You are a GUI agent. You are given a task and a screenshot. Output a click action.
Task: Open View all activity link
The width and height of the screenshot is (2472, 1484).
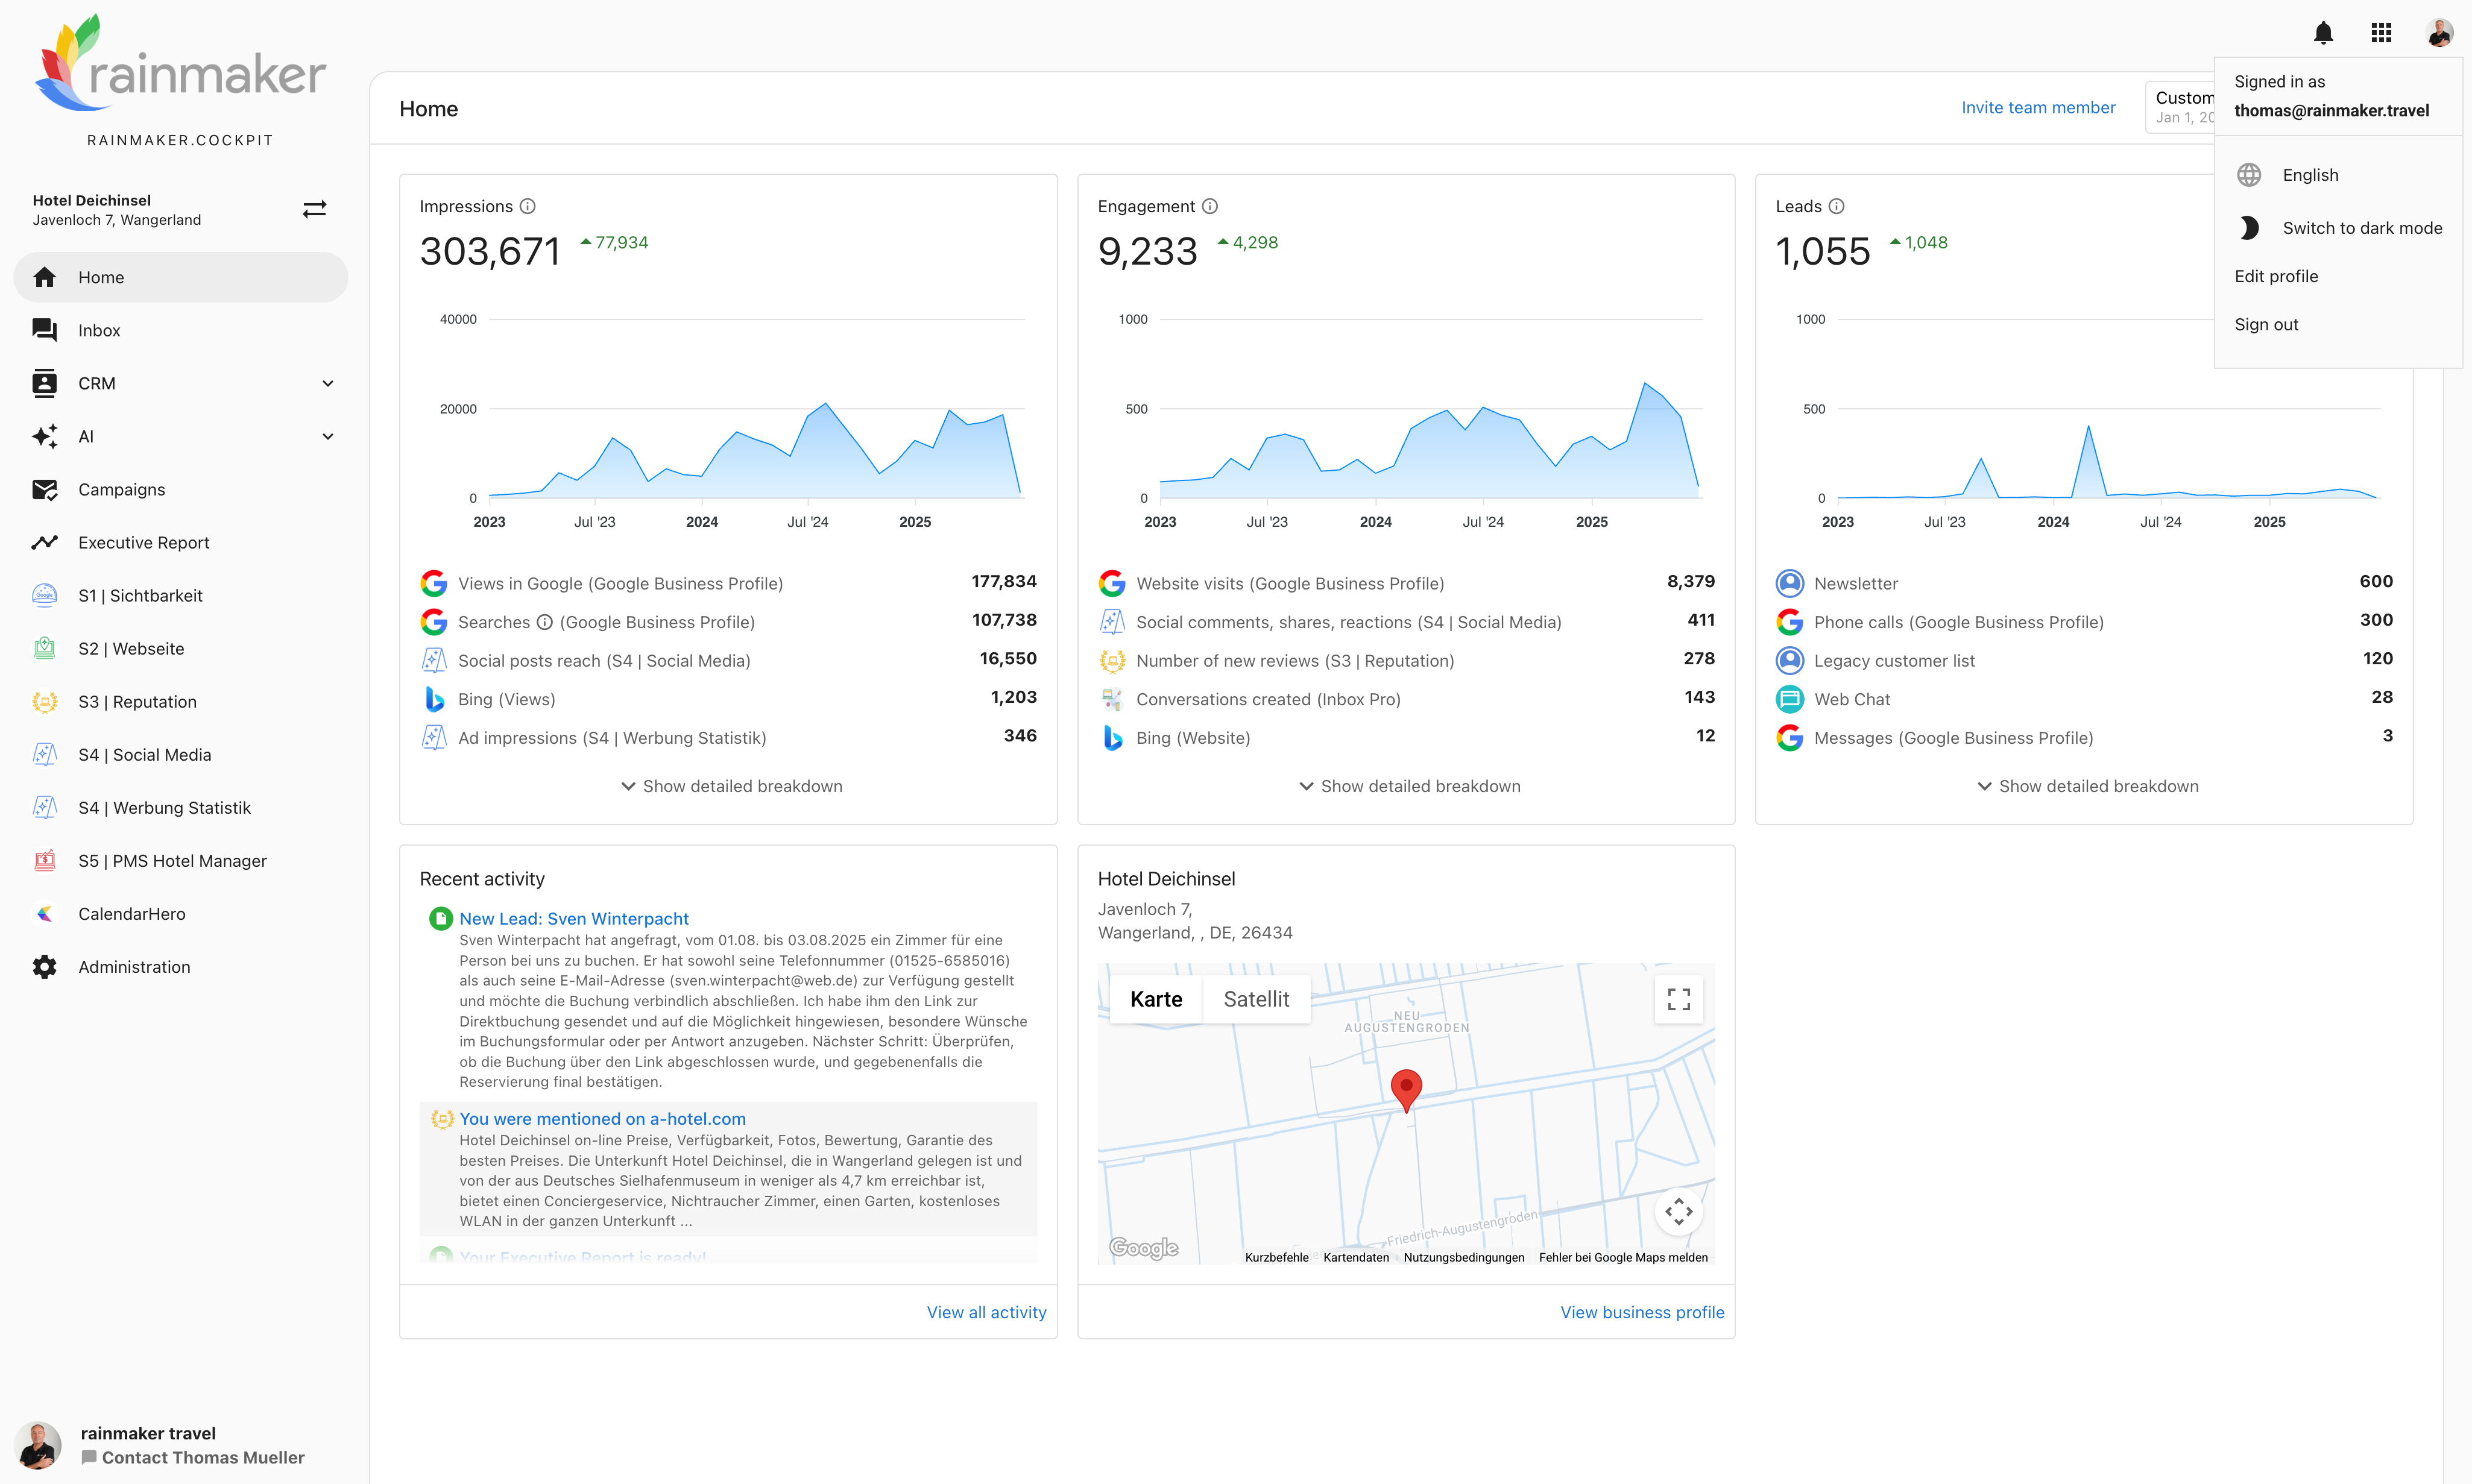coord(986,1312)
